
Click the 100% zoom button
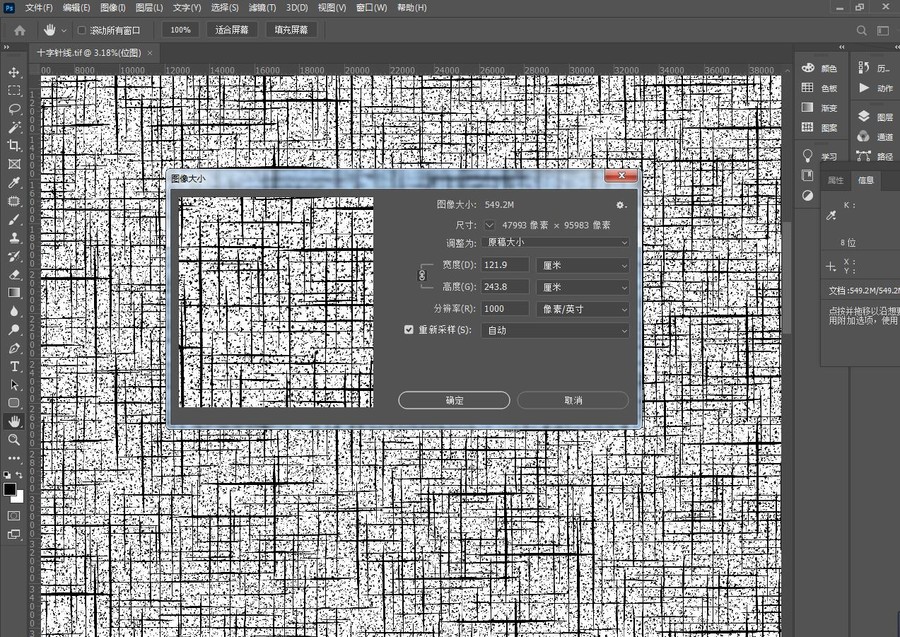[x=180, y=30]
